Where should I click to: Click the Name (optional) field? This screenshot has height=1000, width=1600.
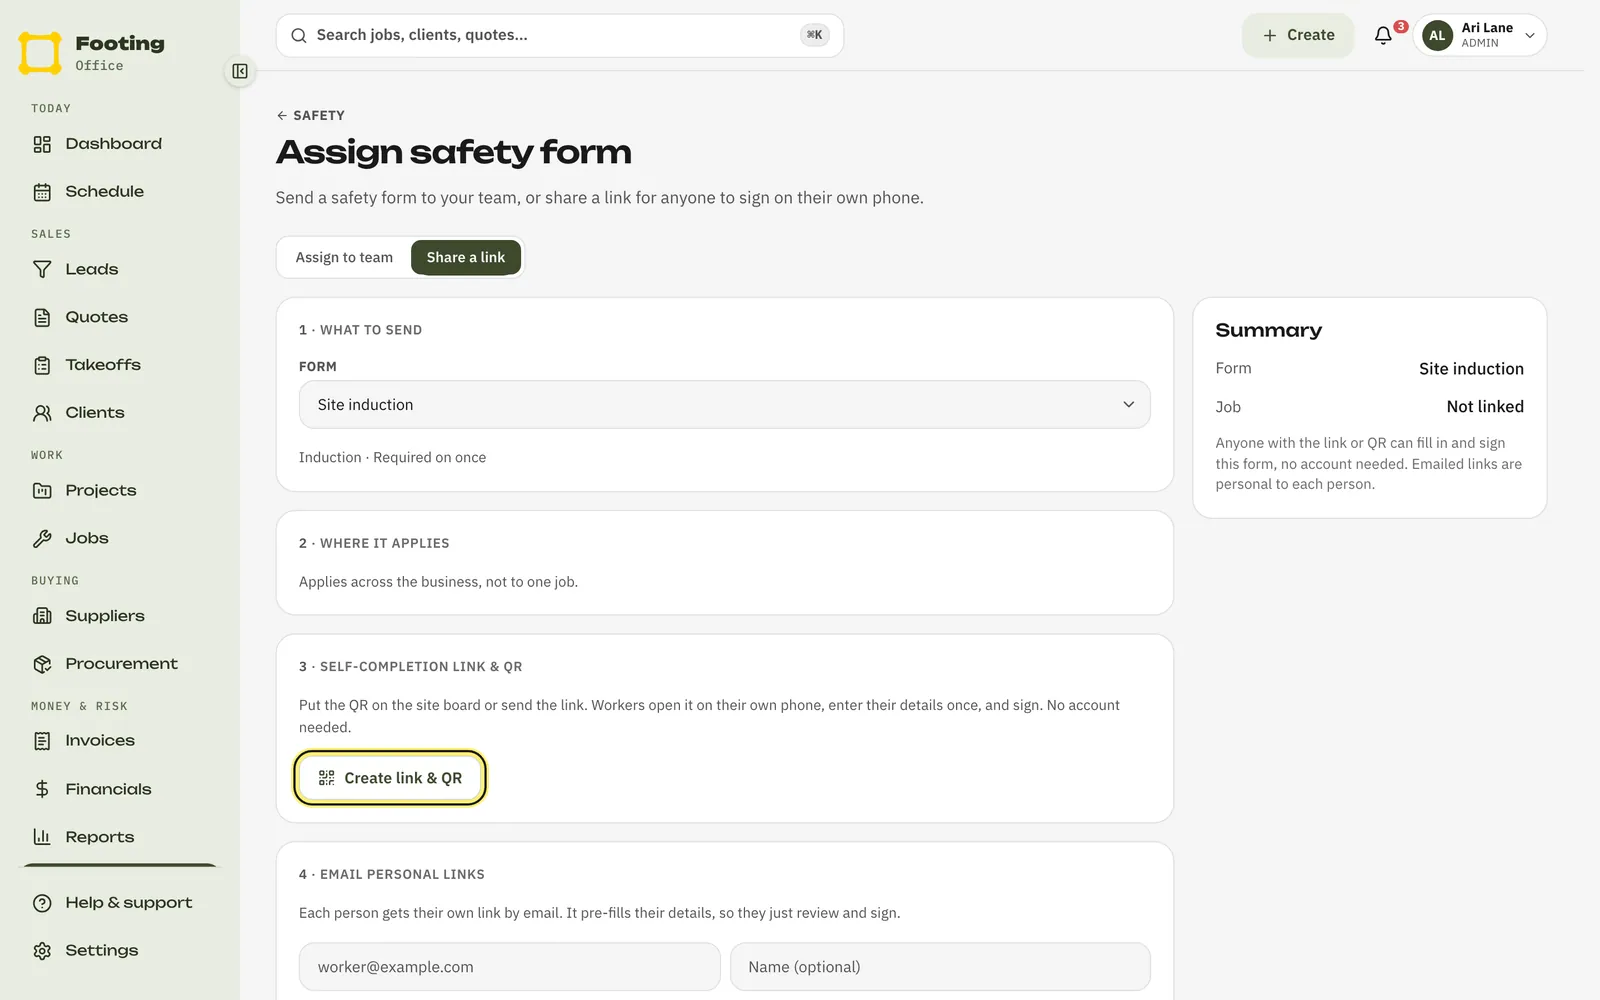(940, 967)
